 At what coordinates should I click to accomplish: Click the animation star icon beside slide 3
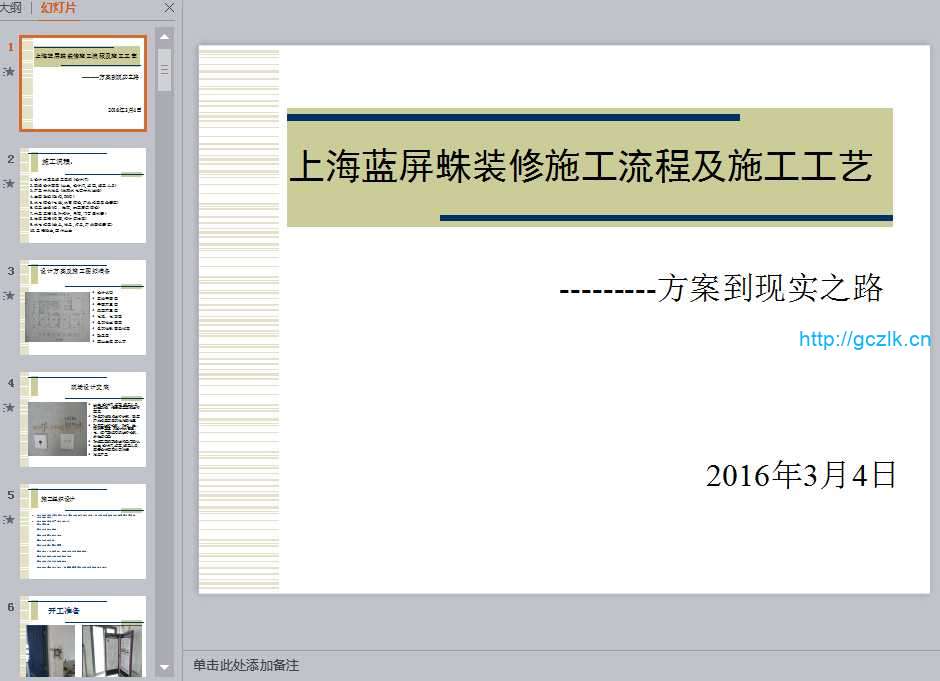pos(9,295)
